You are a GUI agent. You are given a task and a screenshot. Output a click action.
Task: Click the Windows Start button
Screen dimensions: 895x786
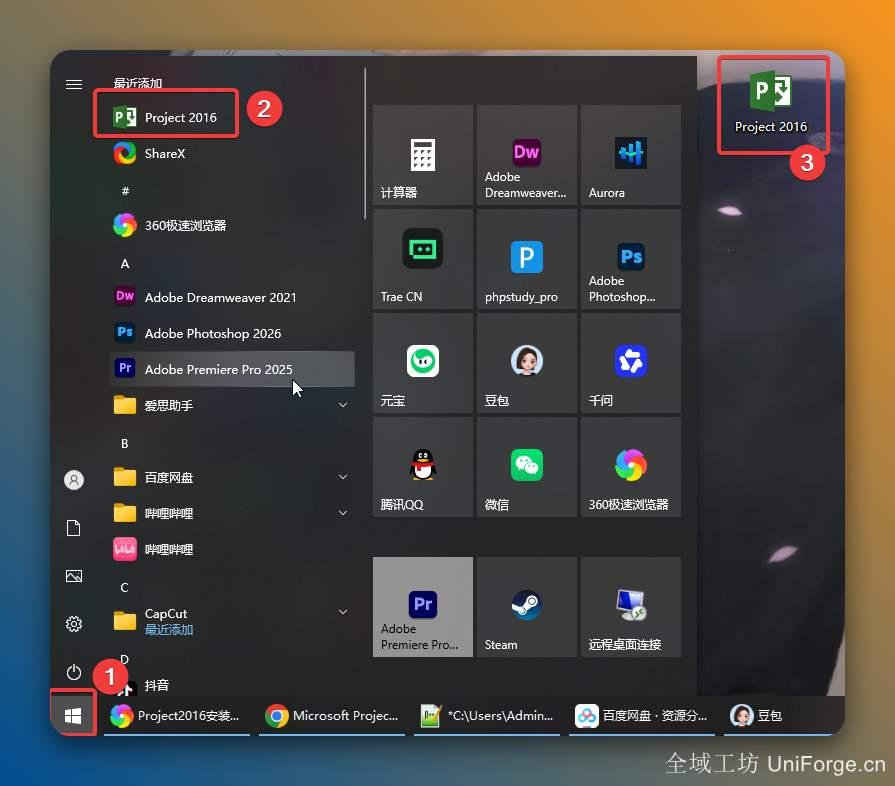point(73,715)
